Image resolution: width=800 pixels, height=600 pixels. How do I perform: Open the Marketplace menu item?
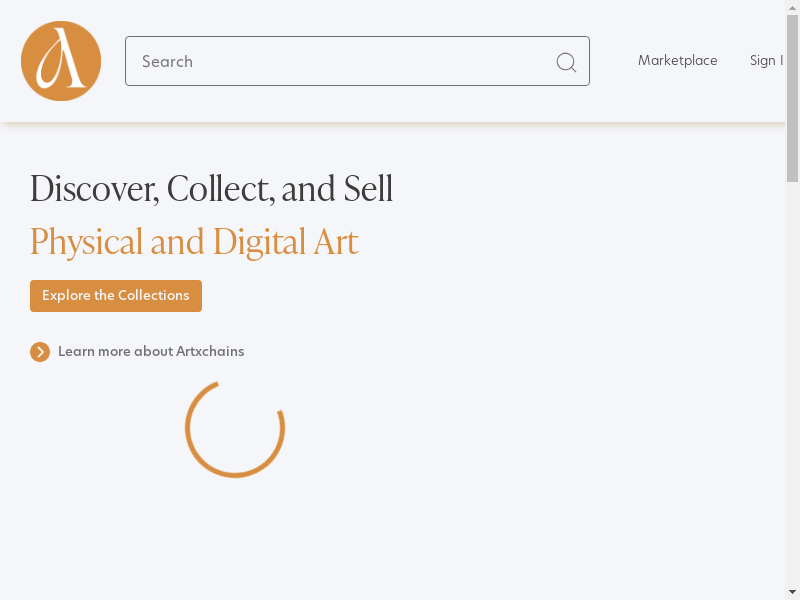[677, 61]
